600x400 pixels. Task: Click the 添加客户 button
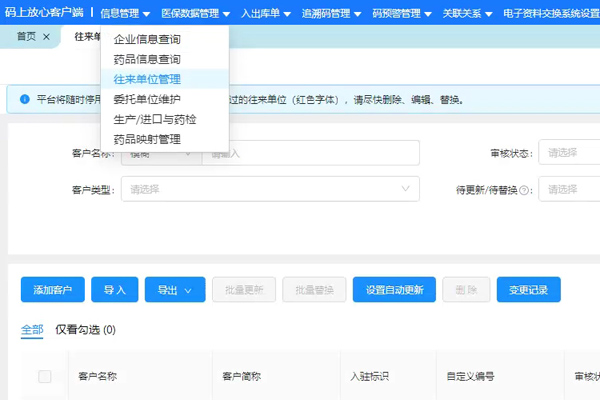pyautogui.click(x=53, y=290)
